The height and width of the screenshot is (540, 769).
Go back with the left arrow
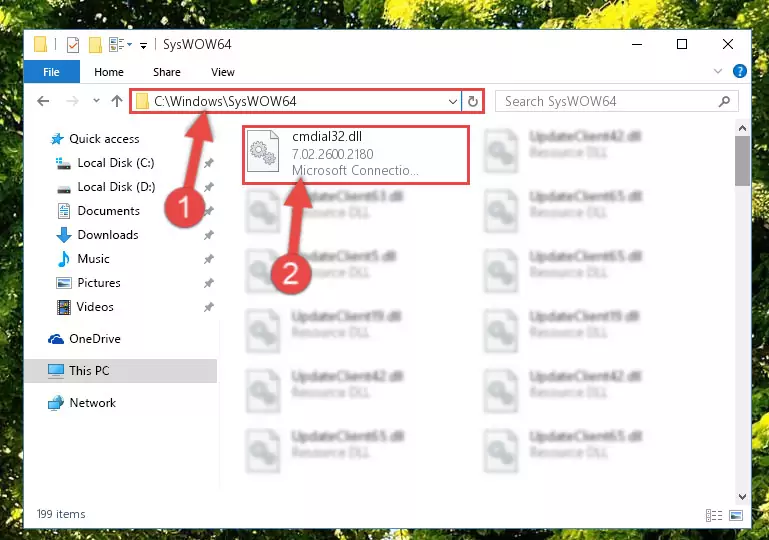[x=43, y=101]
